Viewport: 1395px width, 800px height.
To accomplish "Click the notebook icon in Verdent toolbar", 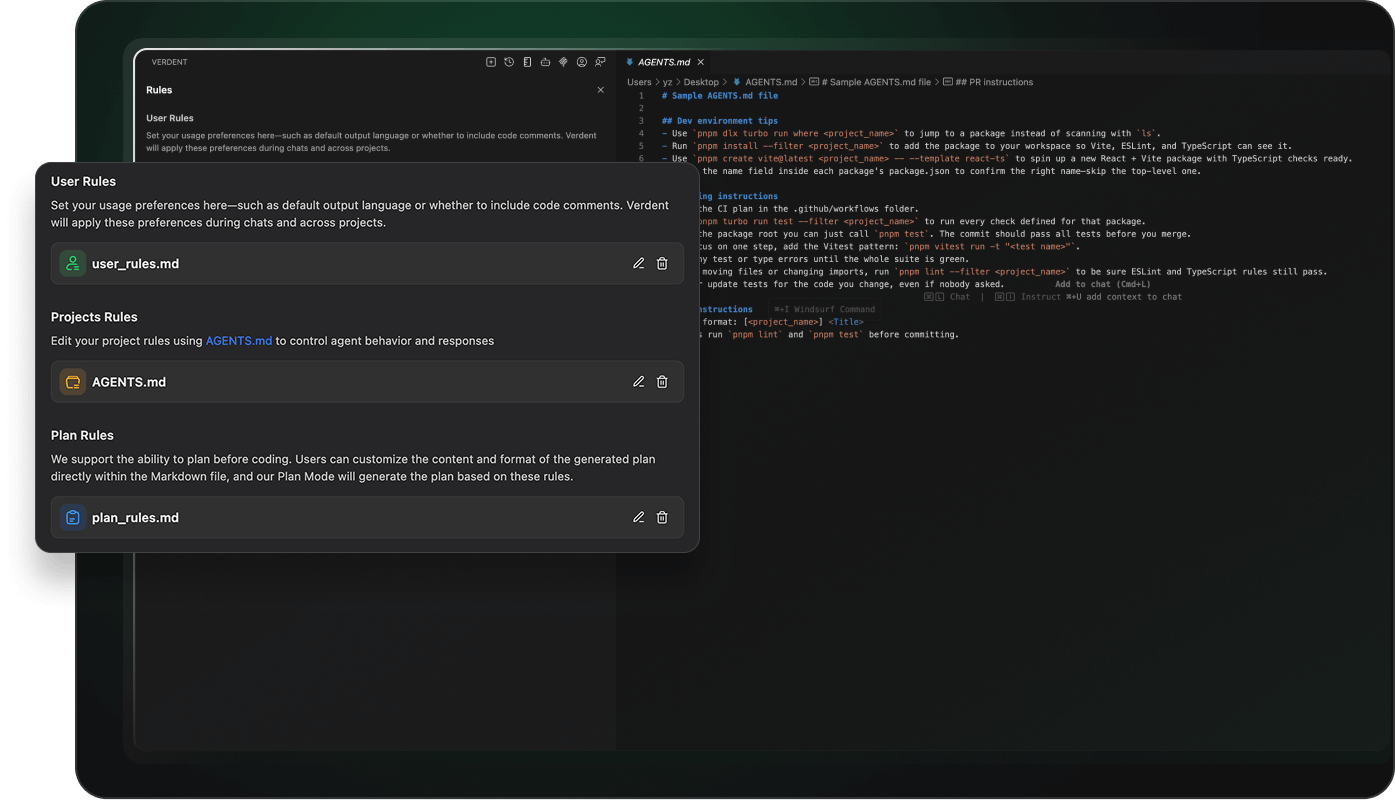I will pyautogui.click(x=527, y=62).
